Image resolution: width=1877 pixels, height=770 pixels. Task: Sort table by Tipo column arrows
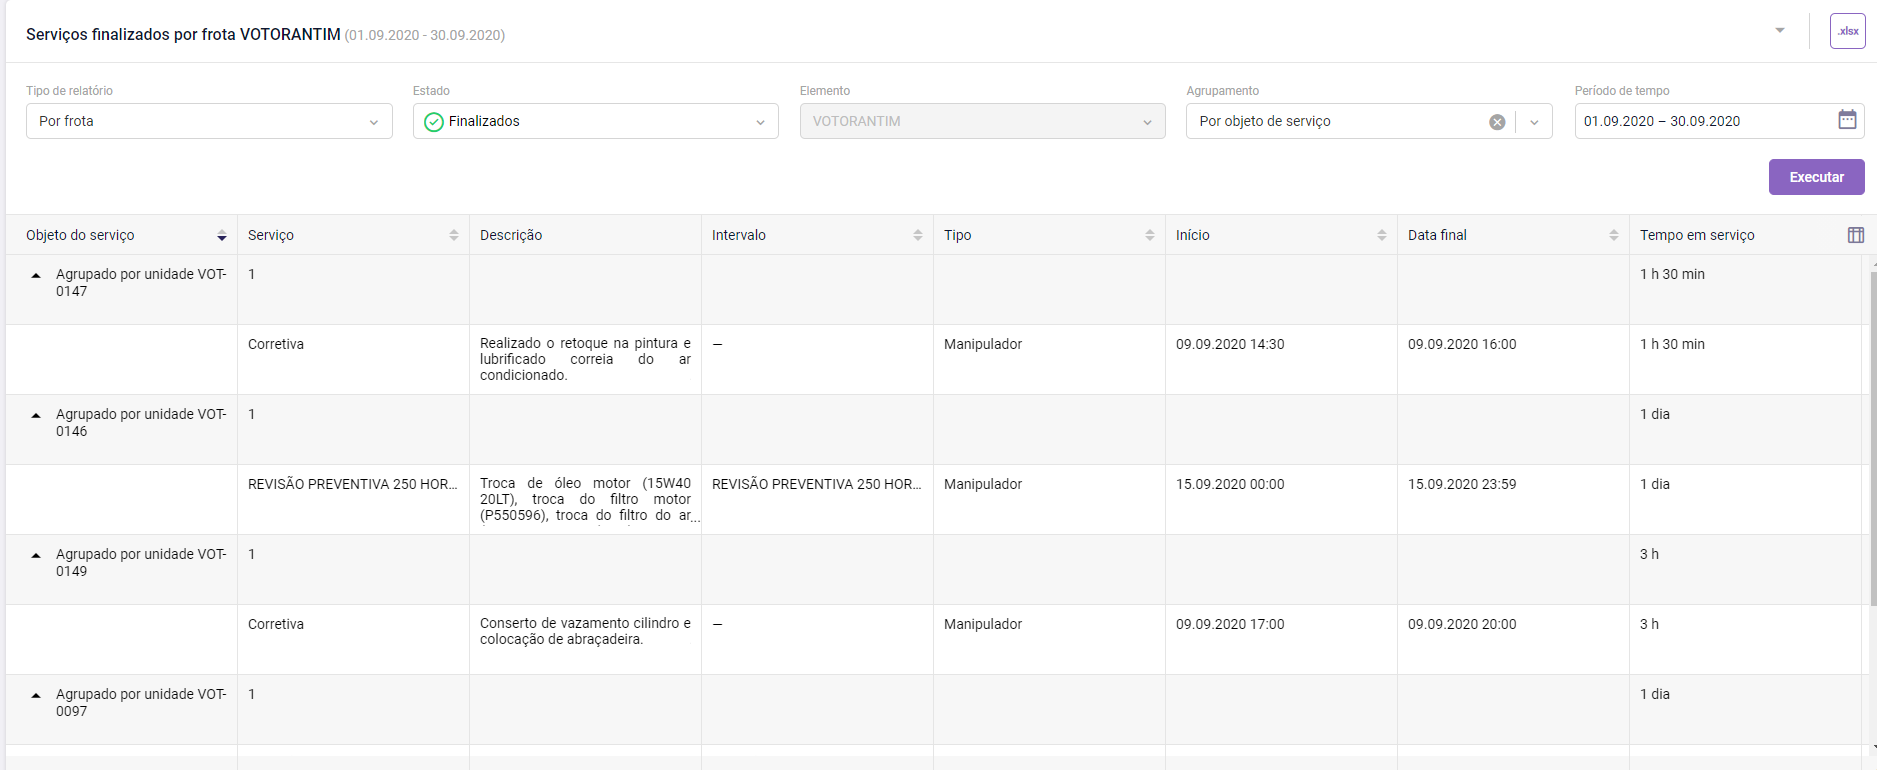pyautogui.click(x=1150, y=235)
